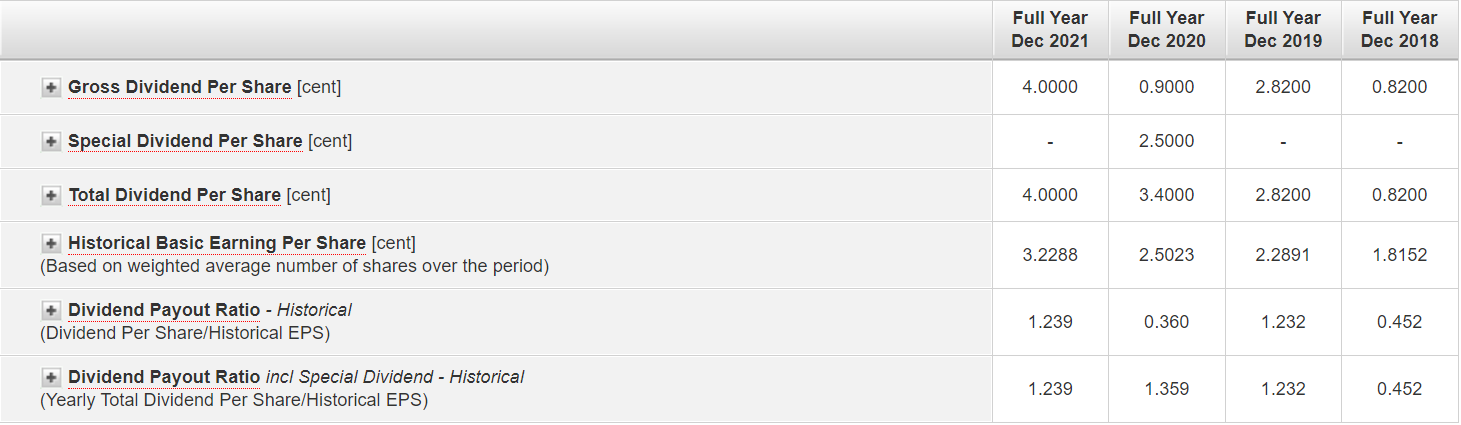Click the 4.0000 gross dividend value for 2021
This screenshot has height=425, width=1461.
point(1050,87)
